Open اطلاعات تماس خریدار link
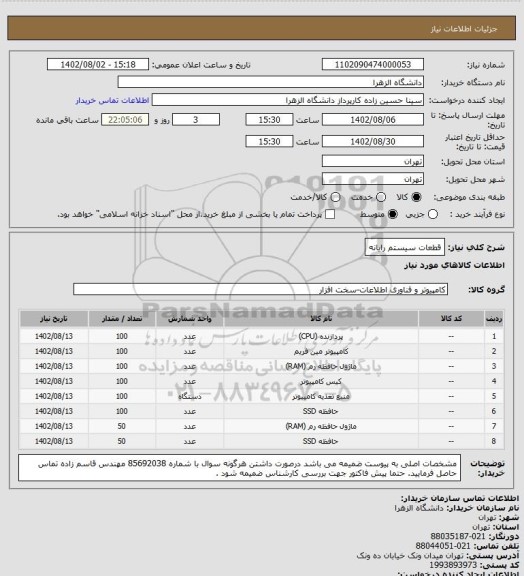This screenshot has height=576, width=524. click(112, 100)
